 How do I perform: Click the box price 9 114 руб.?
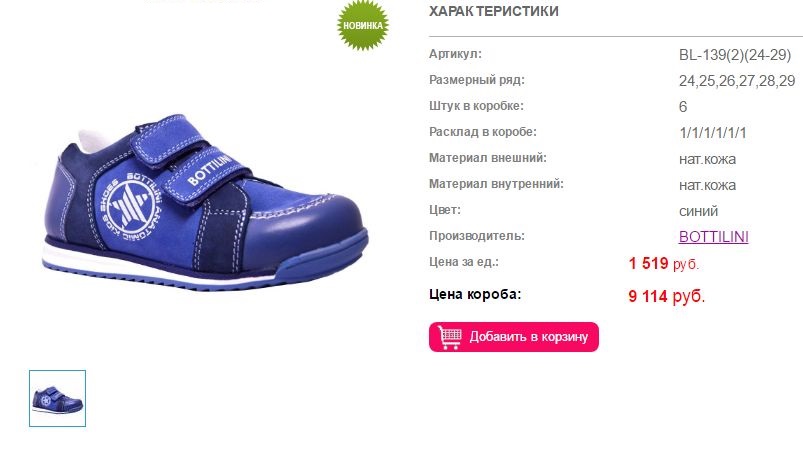click(667, 296)
